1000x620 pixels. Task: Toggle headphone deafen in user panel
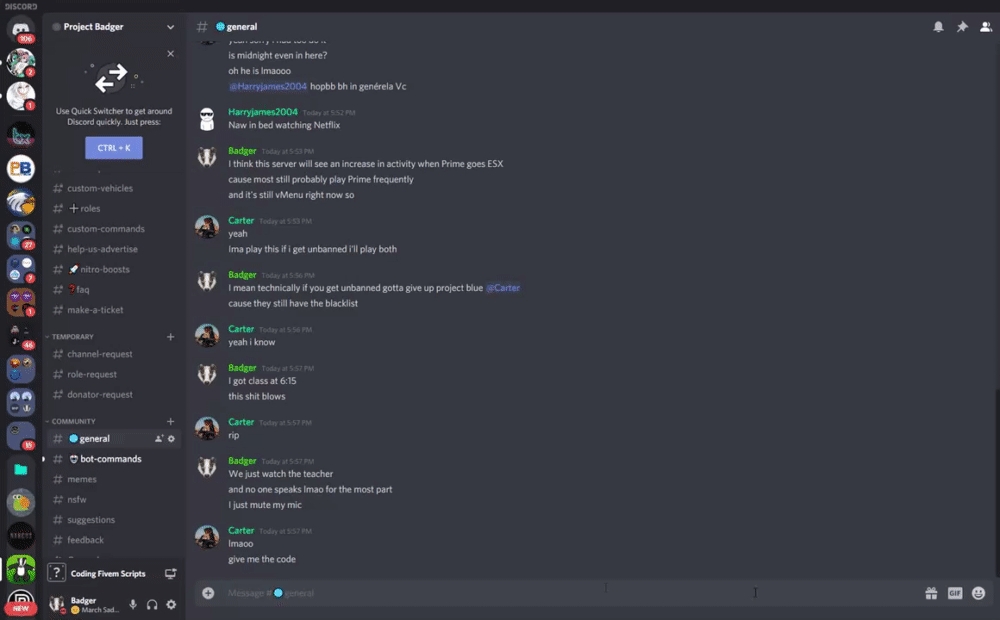click(152, 604)
